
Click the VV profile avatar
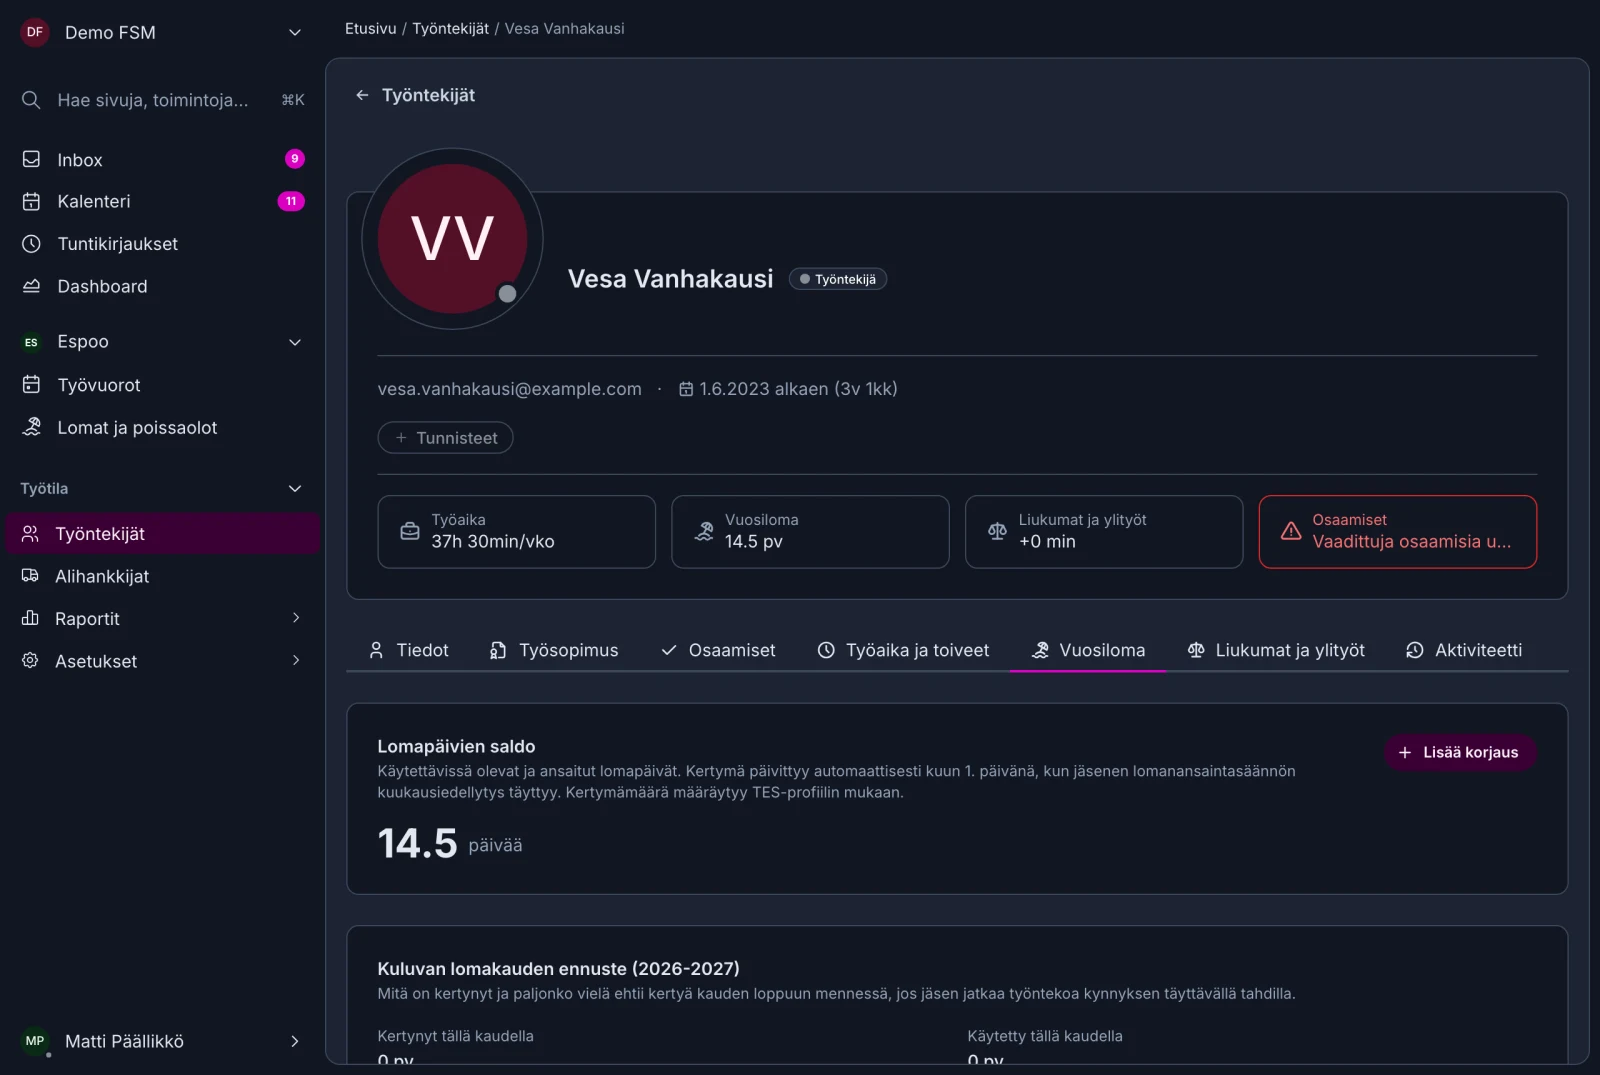pyautogui.click(x=452, y=239)
